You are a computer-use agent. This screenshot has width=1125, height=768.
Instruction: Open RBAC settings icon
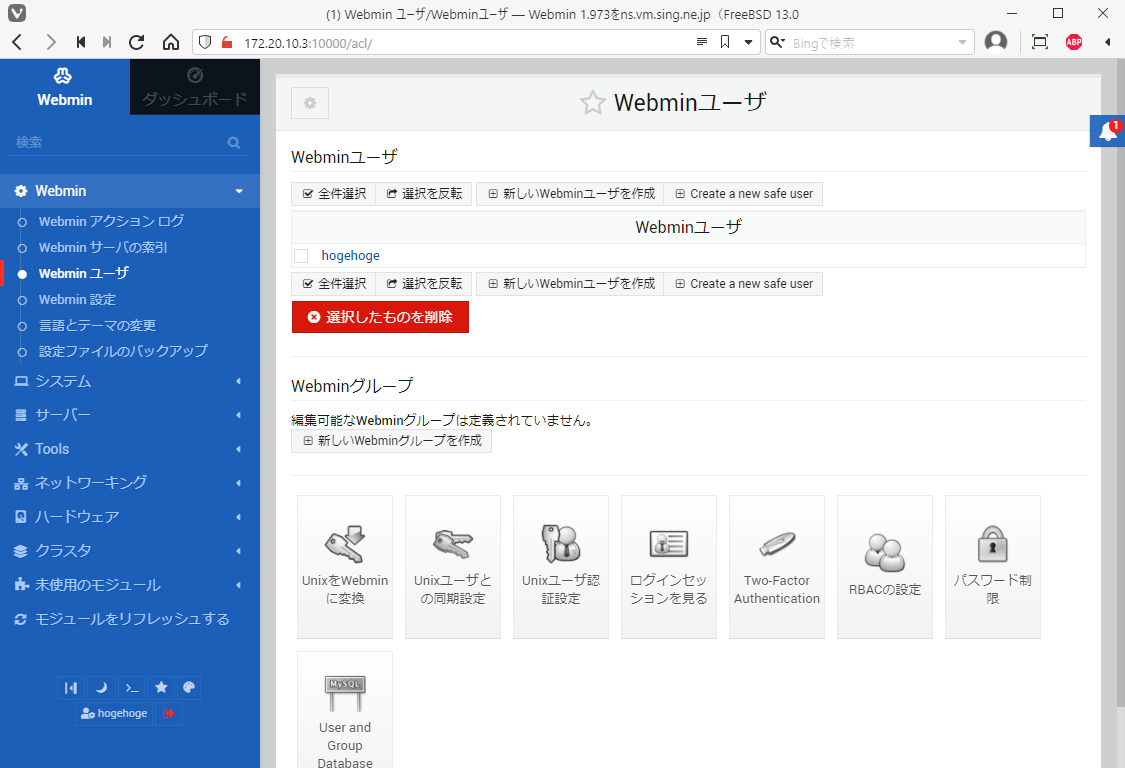pos(885,566)
